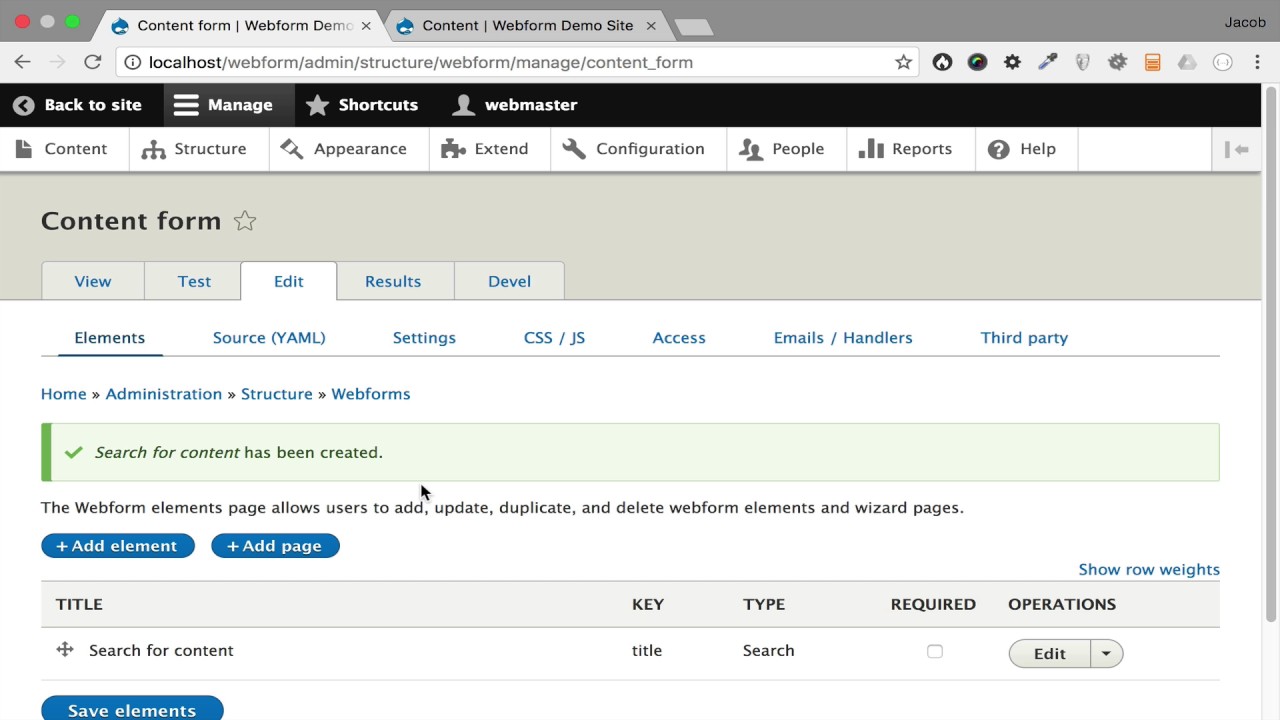Open the Source (YAML) sub-tab
1280x720 pixels.
pos(269,338)
